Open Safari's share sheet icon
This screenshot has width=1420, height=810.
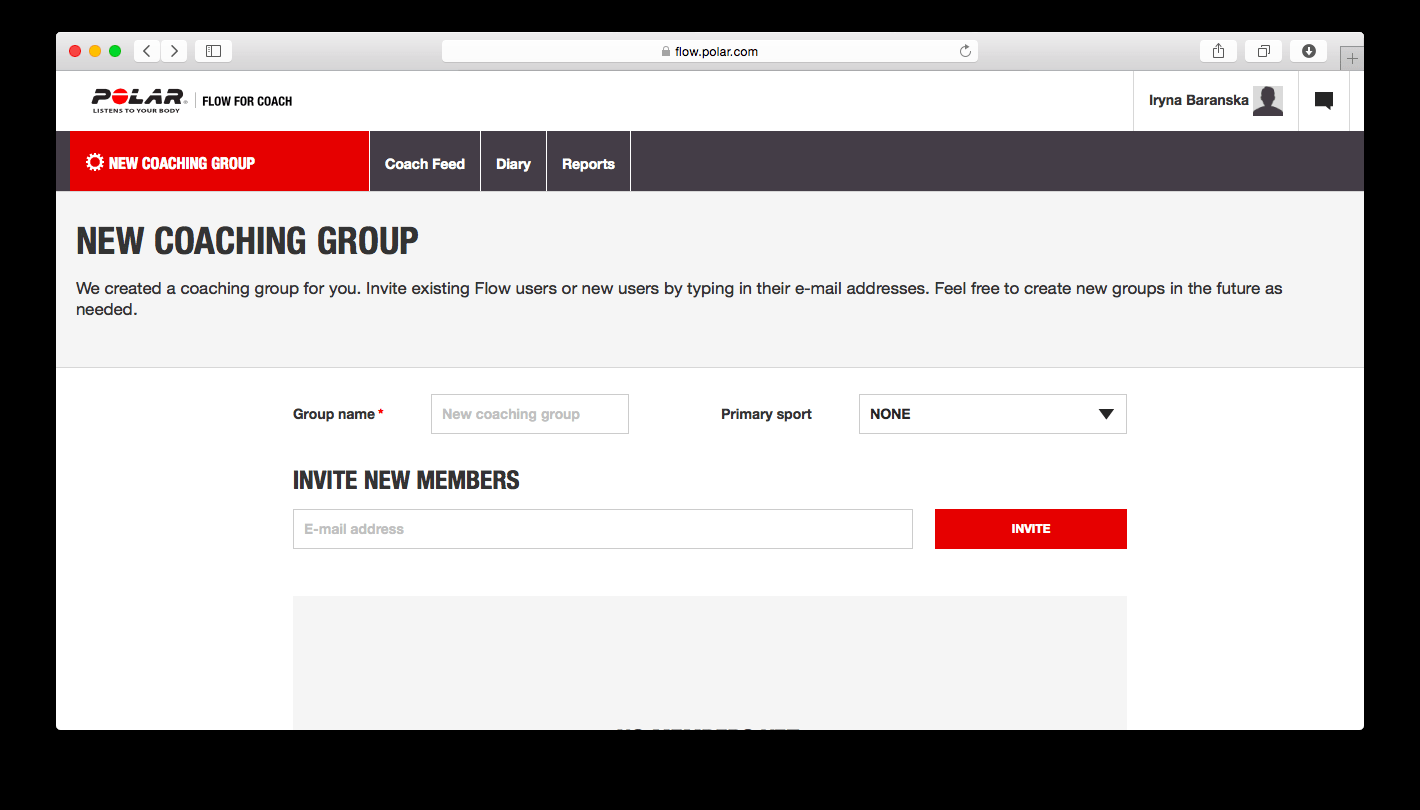(1218, 51)
